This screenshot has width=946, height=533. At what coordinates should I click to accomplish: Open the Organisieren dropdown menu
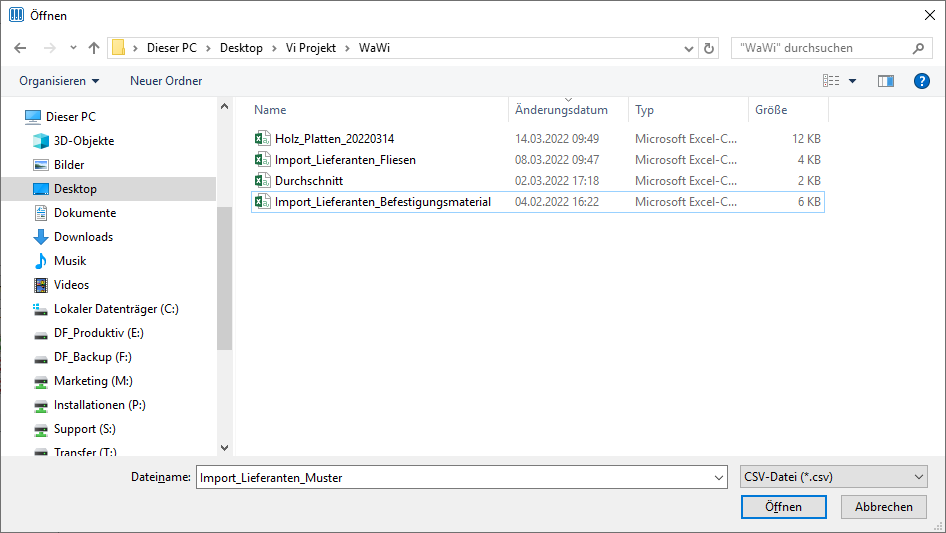point(59,81)
